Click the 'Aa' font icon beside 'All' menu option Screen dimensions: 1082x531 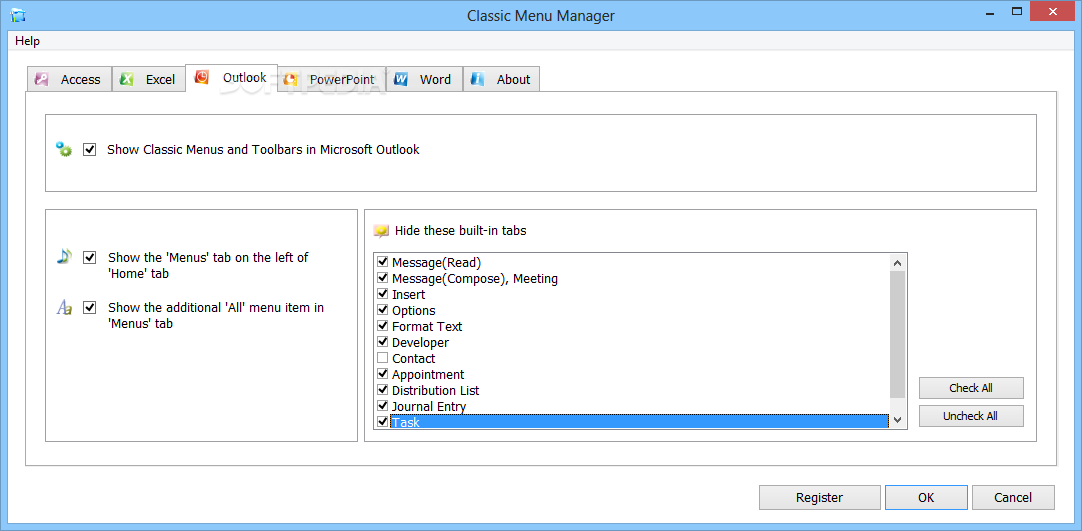(63, 308)
